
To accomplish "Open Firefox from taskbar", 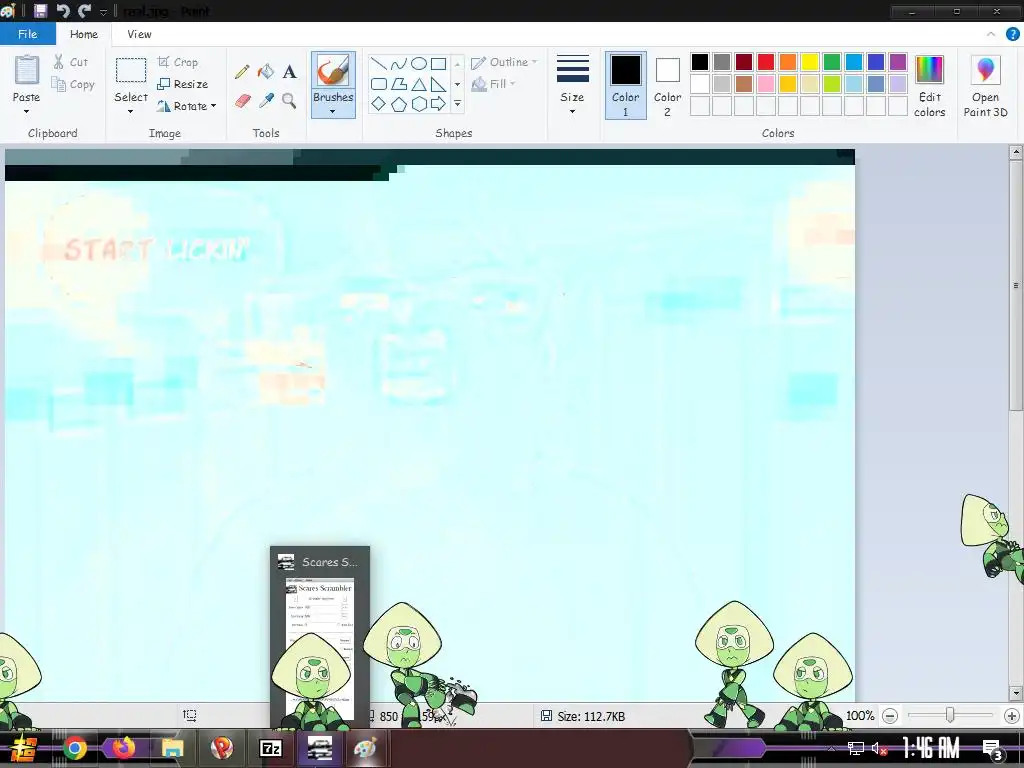I will point(123,748).
